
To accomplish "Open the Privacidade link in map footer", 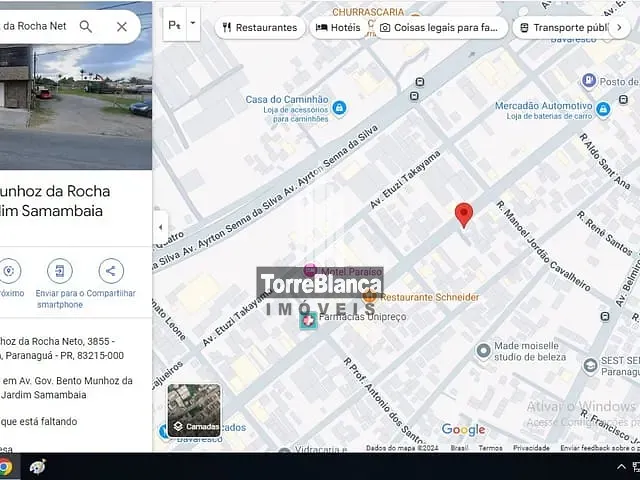I will pos(531,448).
